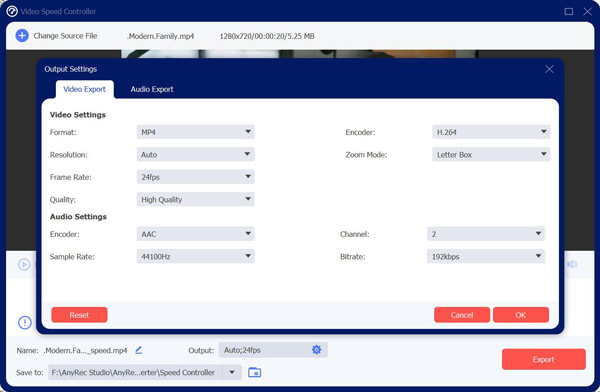Click the Reset button
This screenshot has width=600, height=392.
[79, 315]
